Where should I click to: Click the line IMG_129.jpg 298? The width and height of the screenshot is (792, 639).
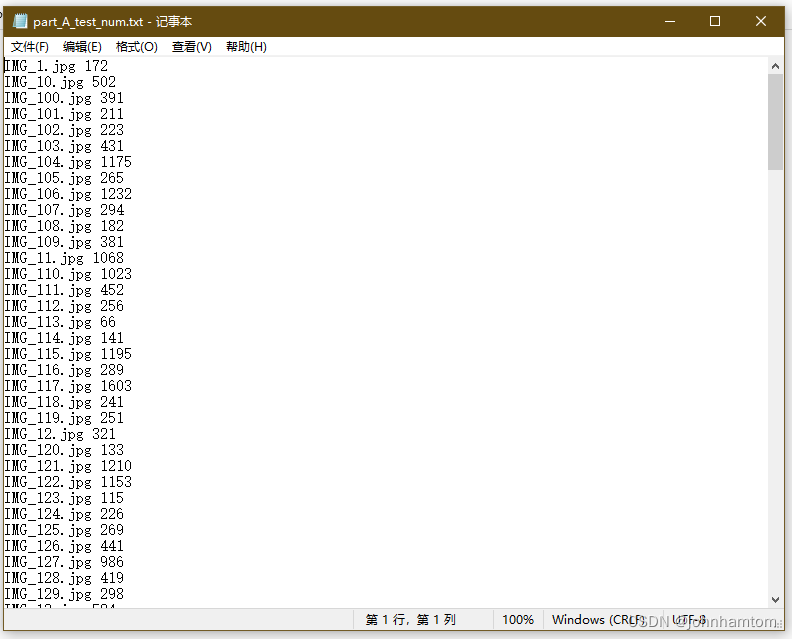click(64, 594)
